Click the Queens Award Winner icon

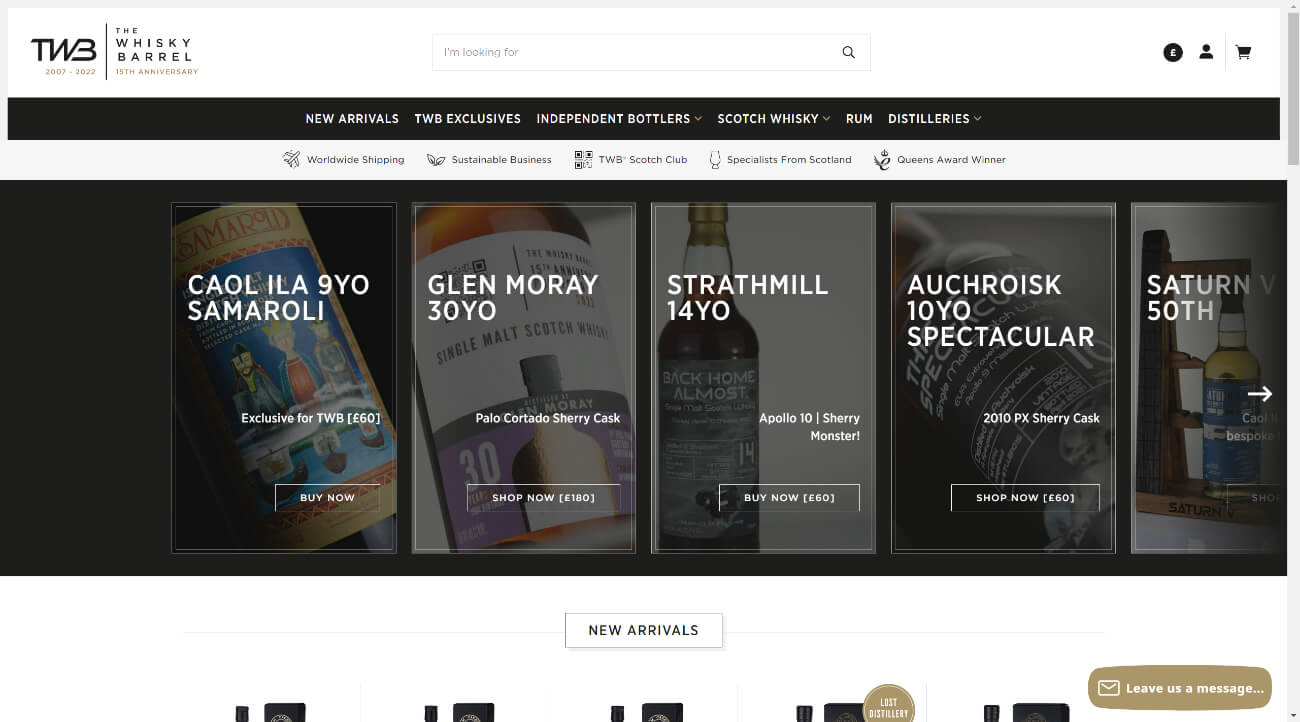[882, 159]
